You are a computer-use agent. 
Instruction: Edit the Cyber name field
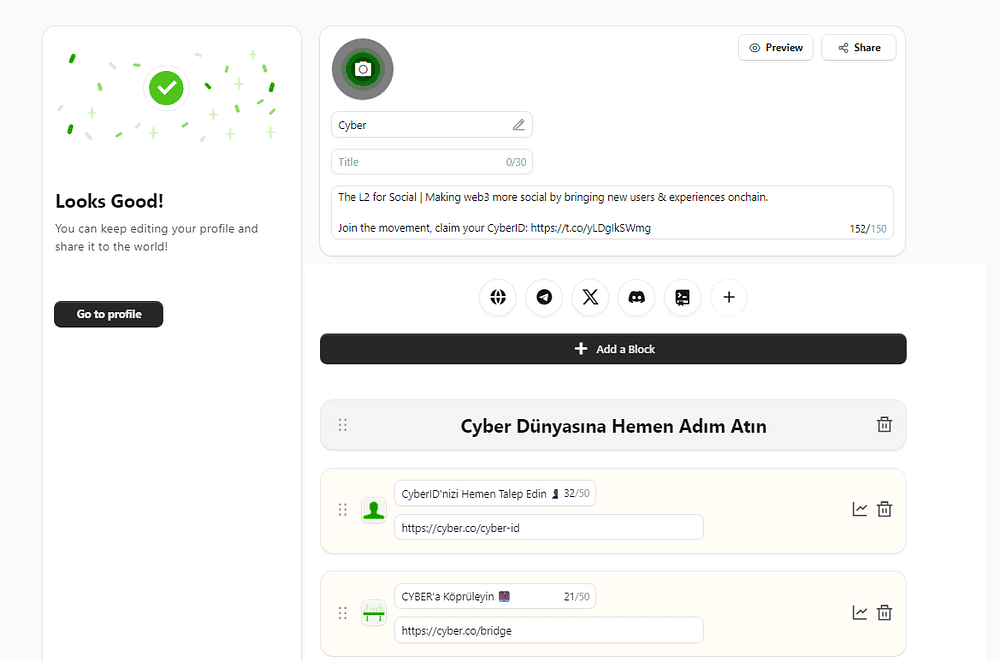pyautogui.click(x=432, y=125)
